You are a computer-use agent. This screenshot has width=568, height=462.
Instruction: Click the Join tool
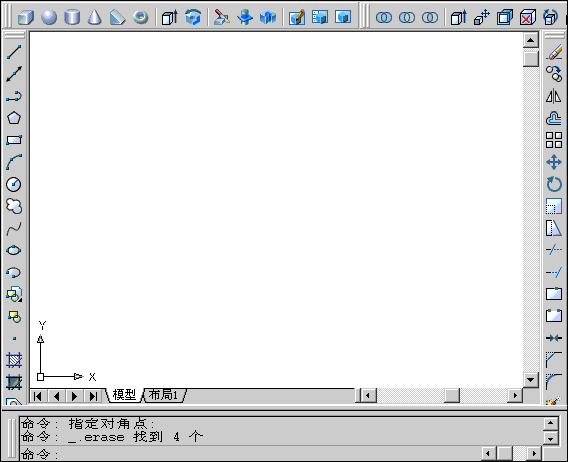tap(554, 338)
